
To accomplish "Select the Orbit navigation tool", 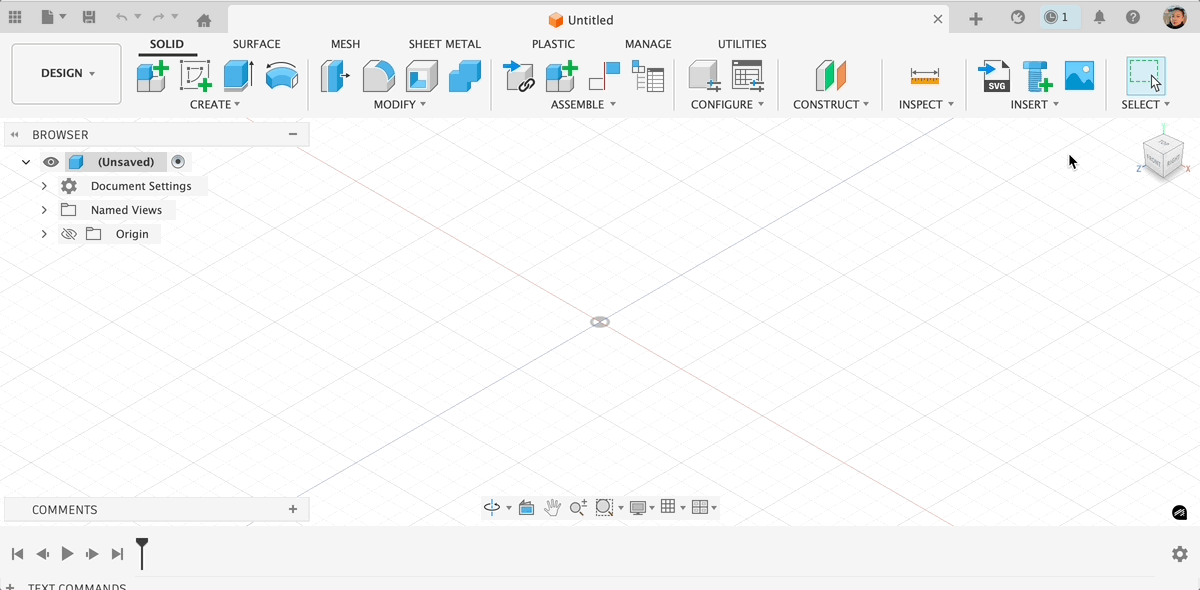I will pos(492,508).
